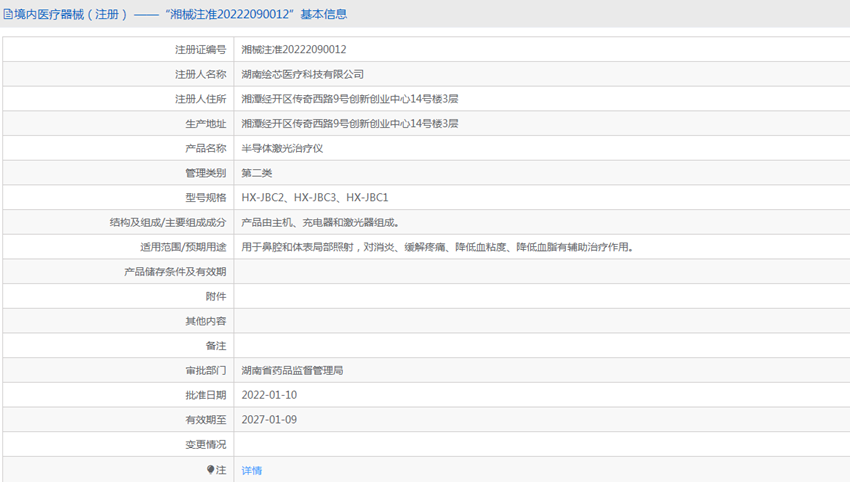Click management class value 第二类

256,173
